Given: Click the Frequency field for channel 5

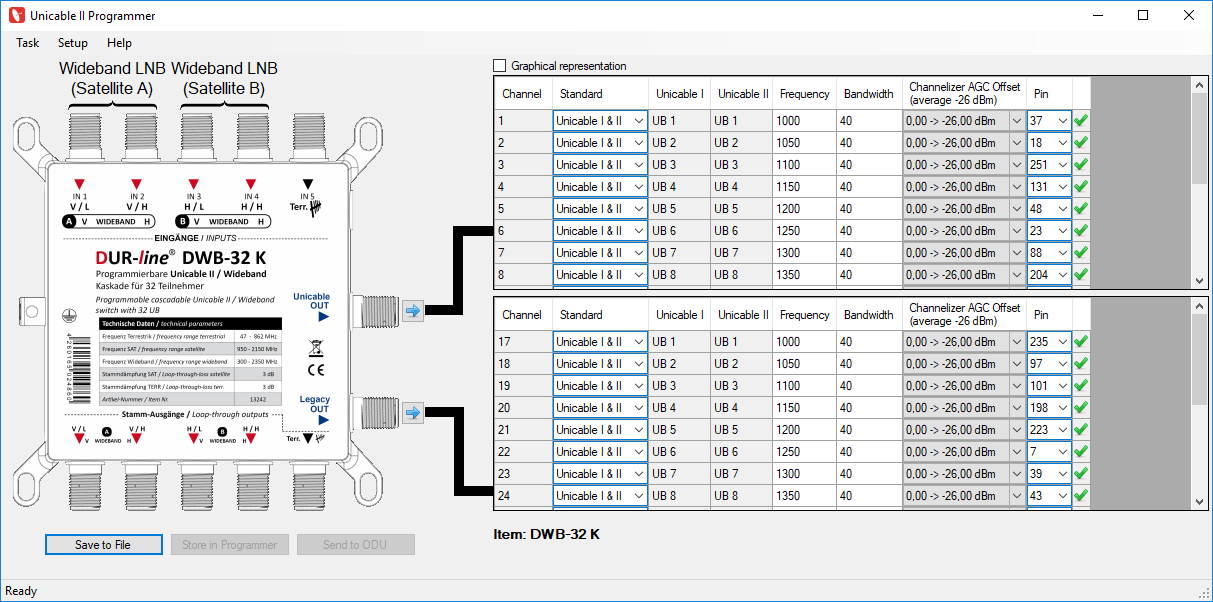Looking at the screenshot, I should (804, 209).
